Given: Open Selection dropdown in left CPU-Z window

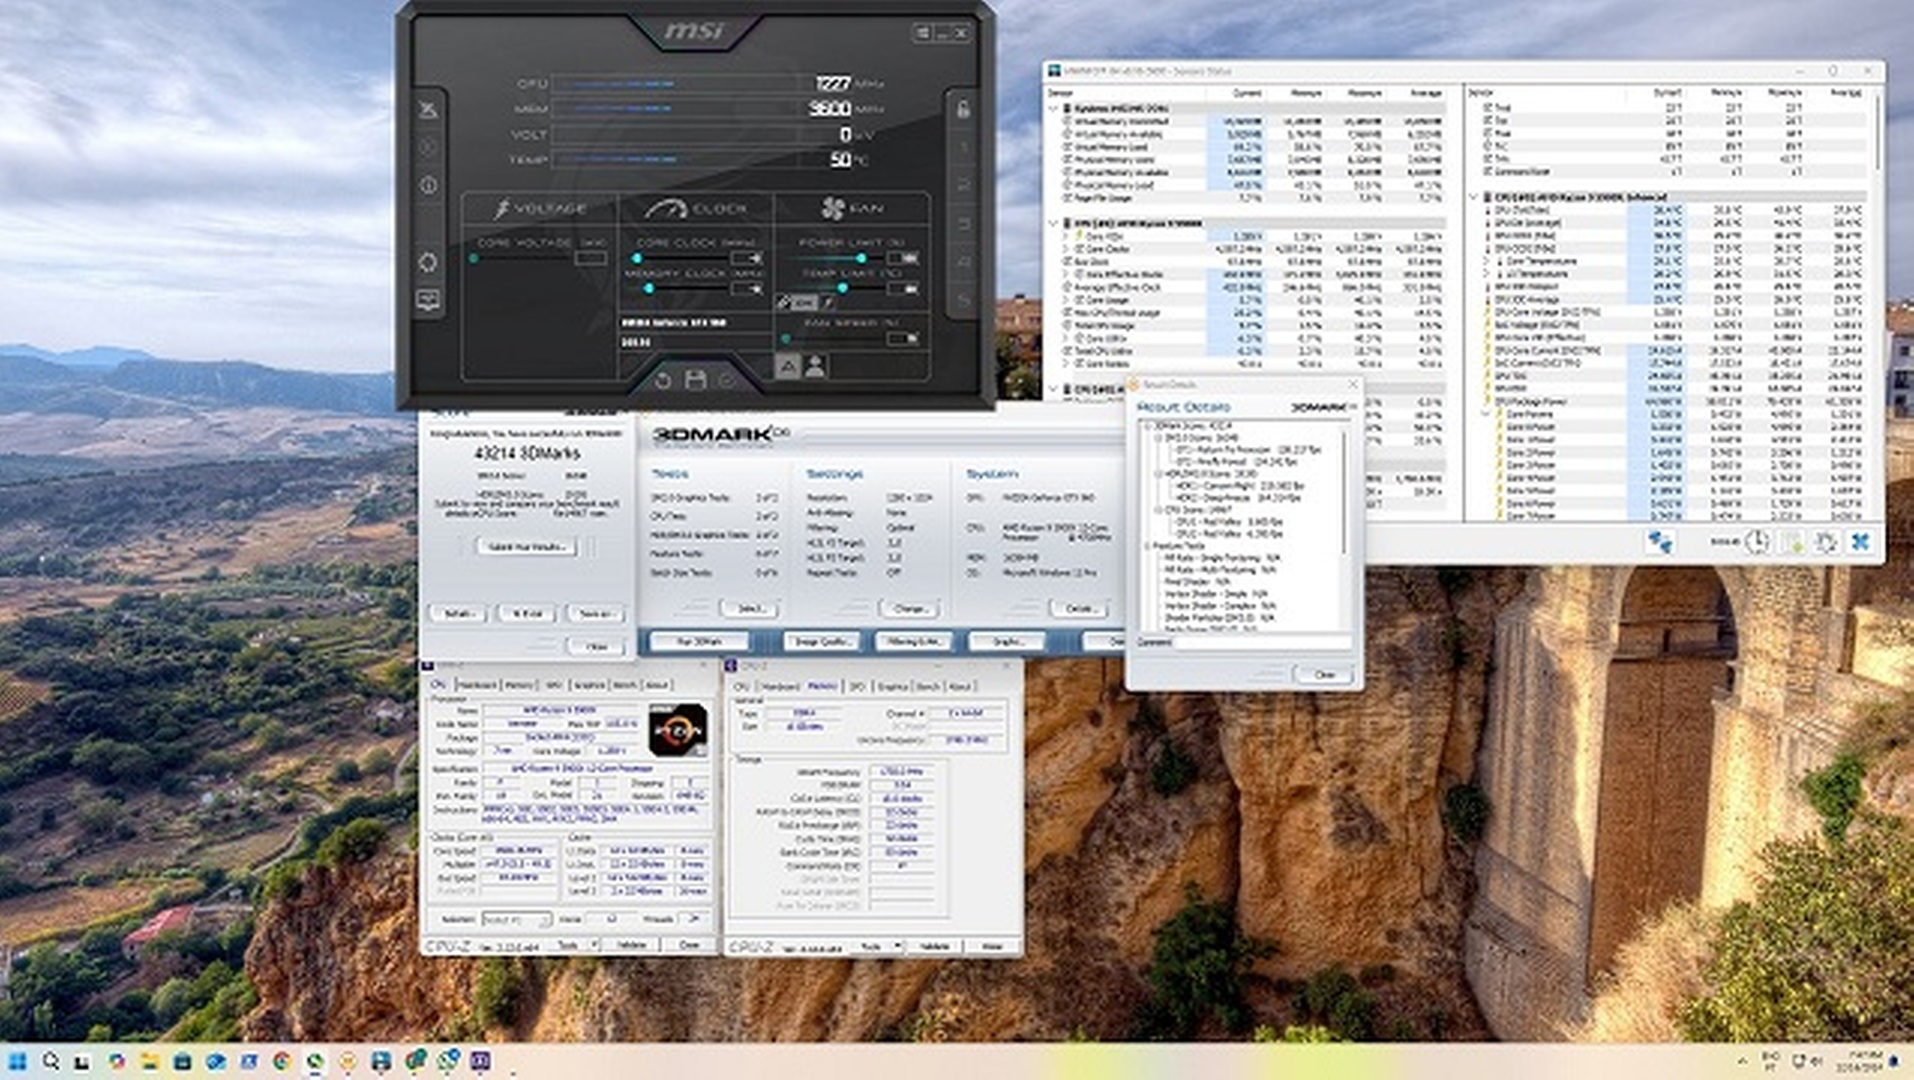Looking at the screenshot, I should pos(516,919).
